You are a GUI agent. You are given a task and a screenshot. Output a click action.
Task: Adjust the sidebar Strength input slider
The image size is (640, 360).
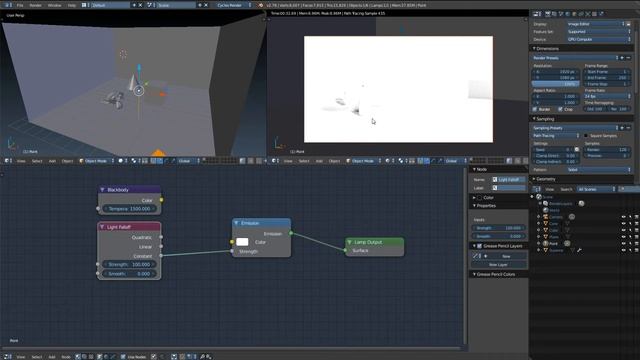[498, 228]
